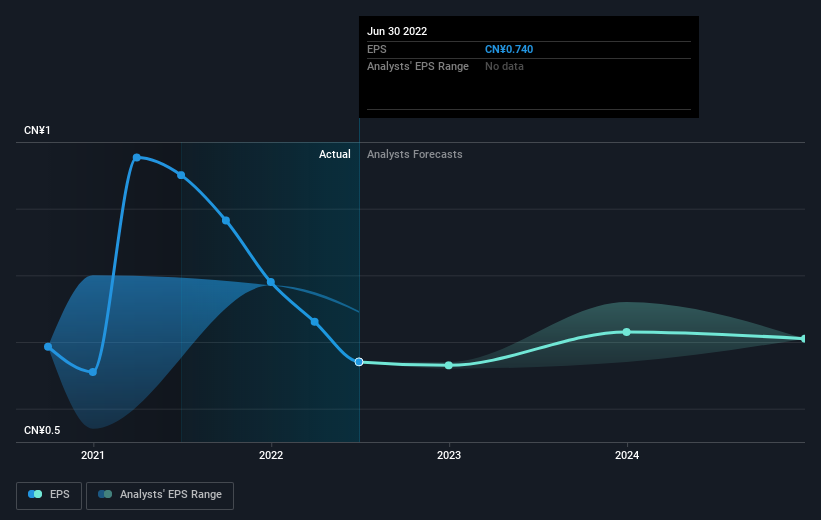Select the EPS data point at 2022
Viewport: 821px width, 520px height.
pos(271,282)
